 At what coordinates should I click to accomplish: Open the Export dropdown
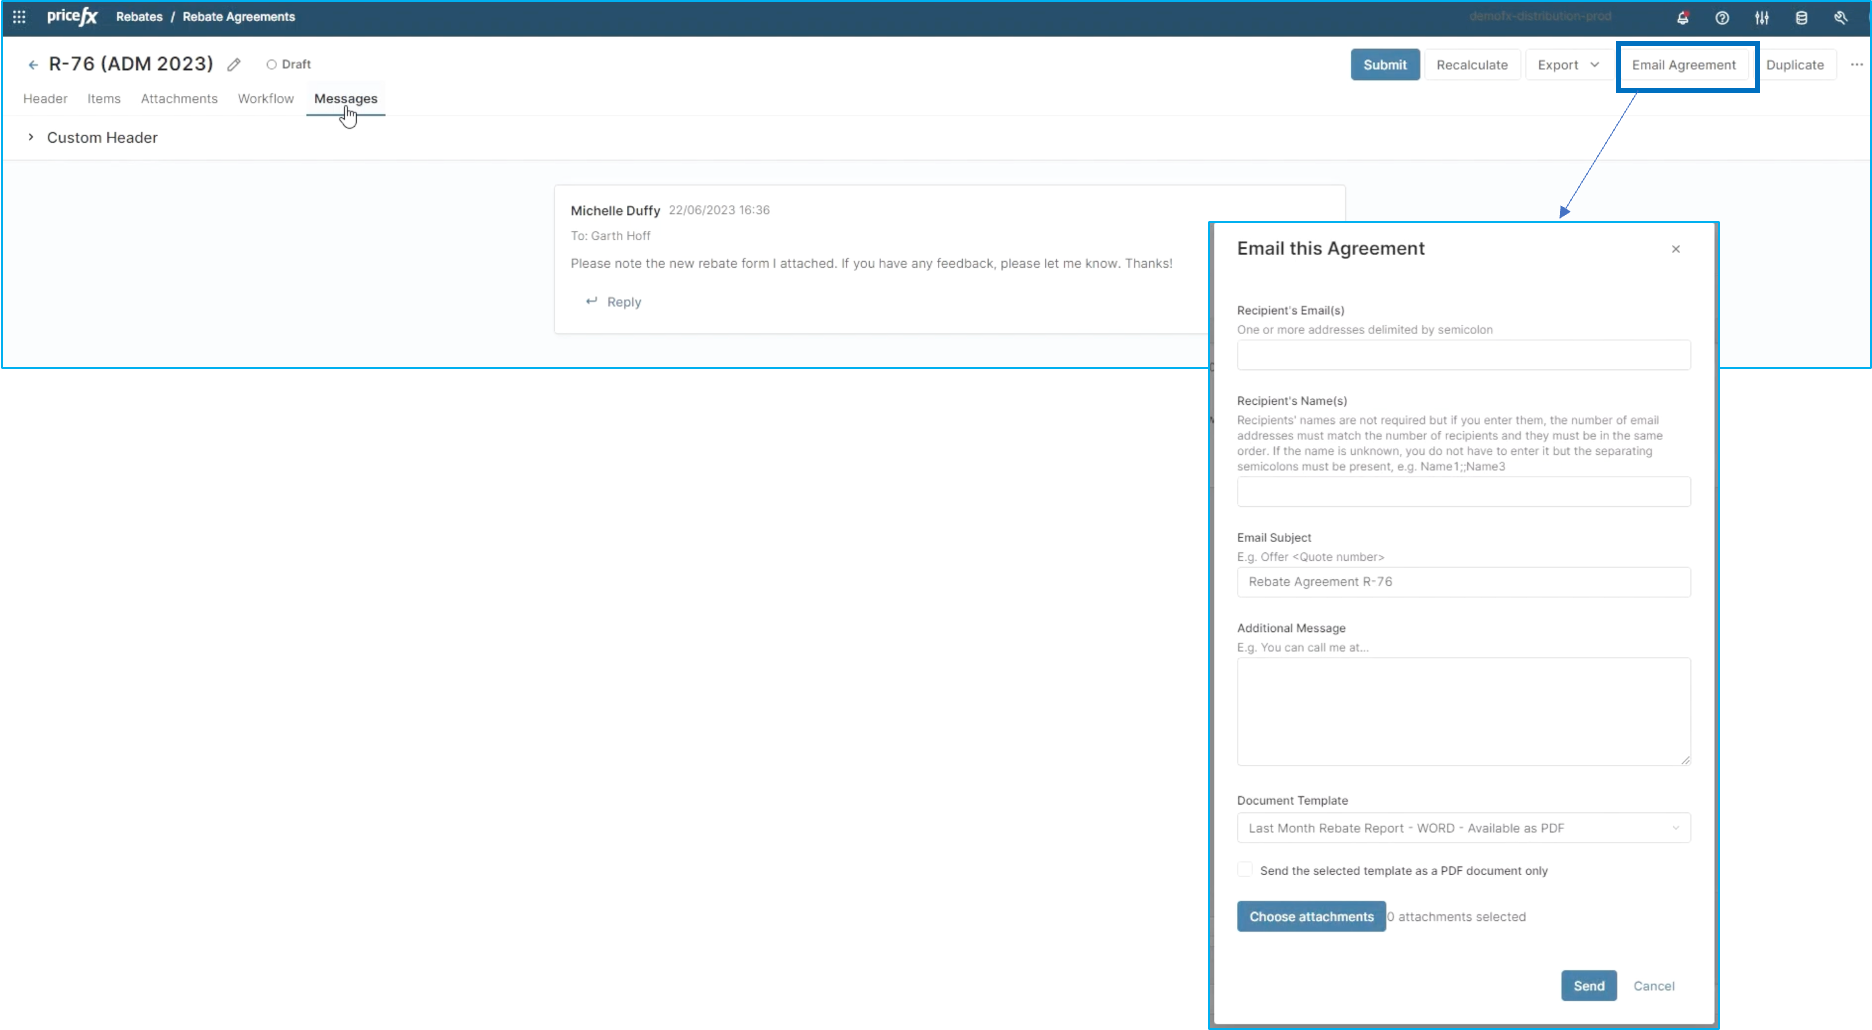point(1568,65)
